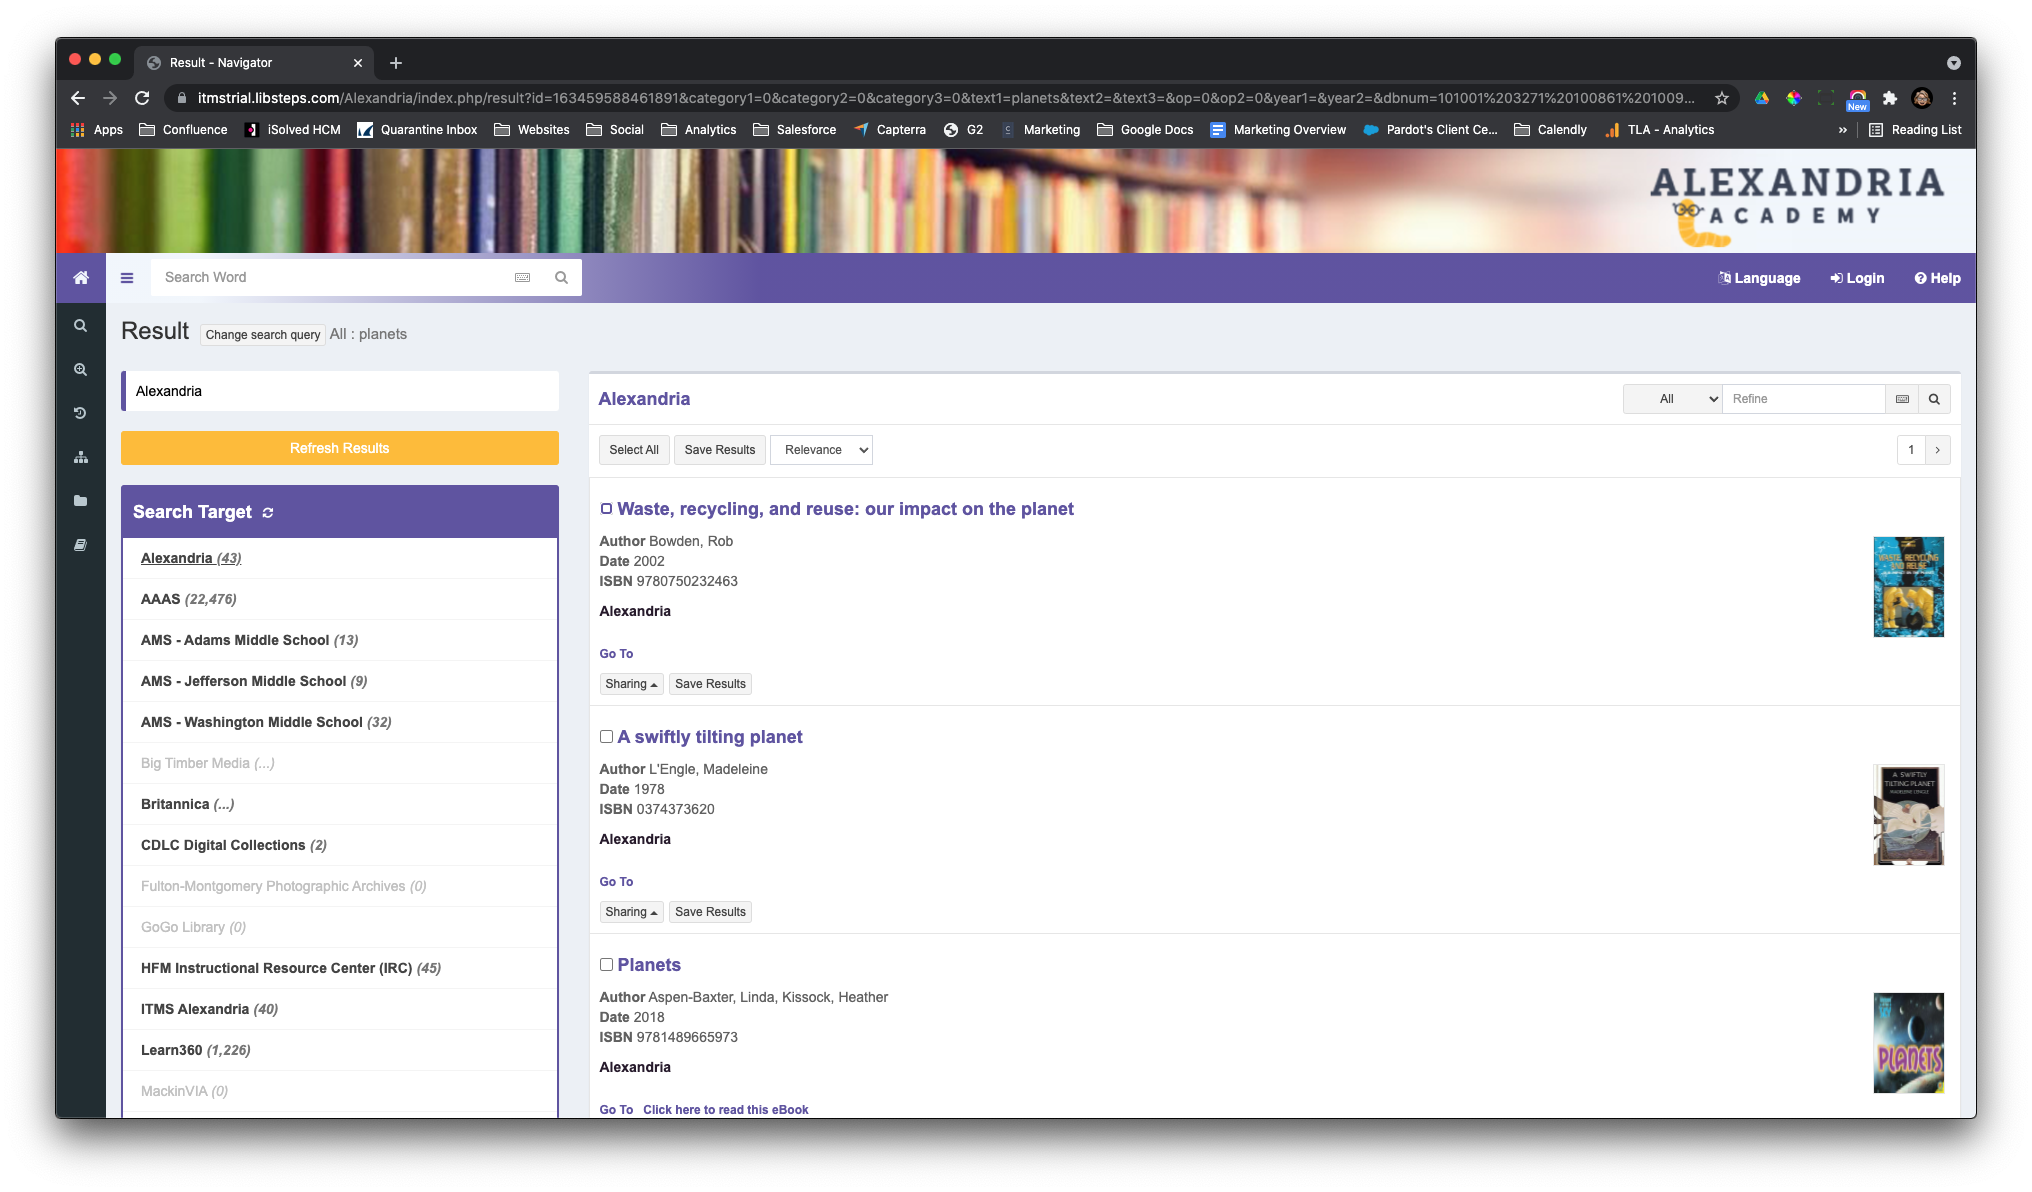Open a new browser tab
Screen dimensions: 2032x1192
coord(396,63)
